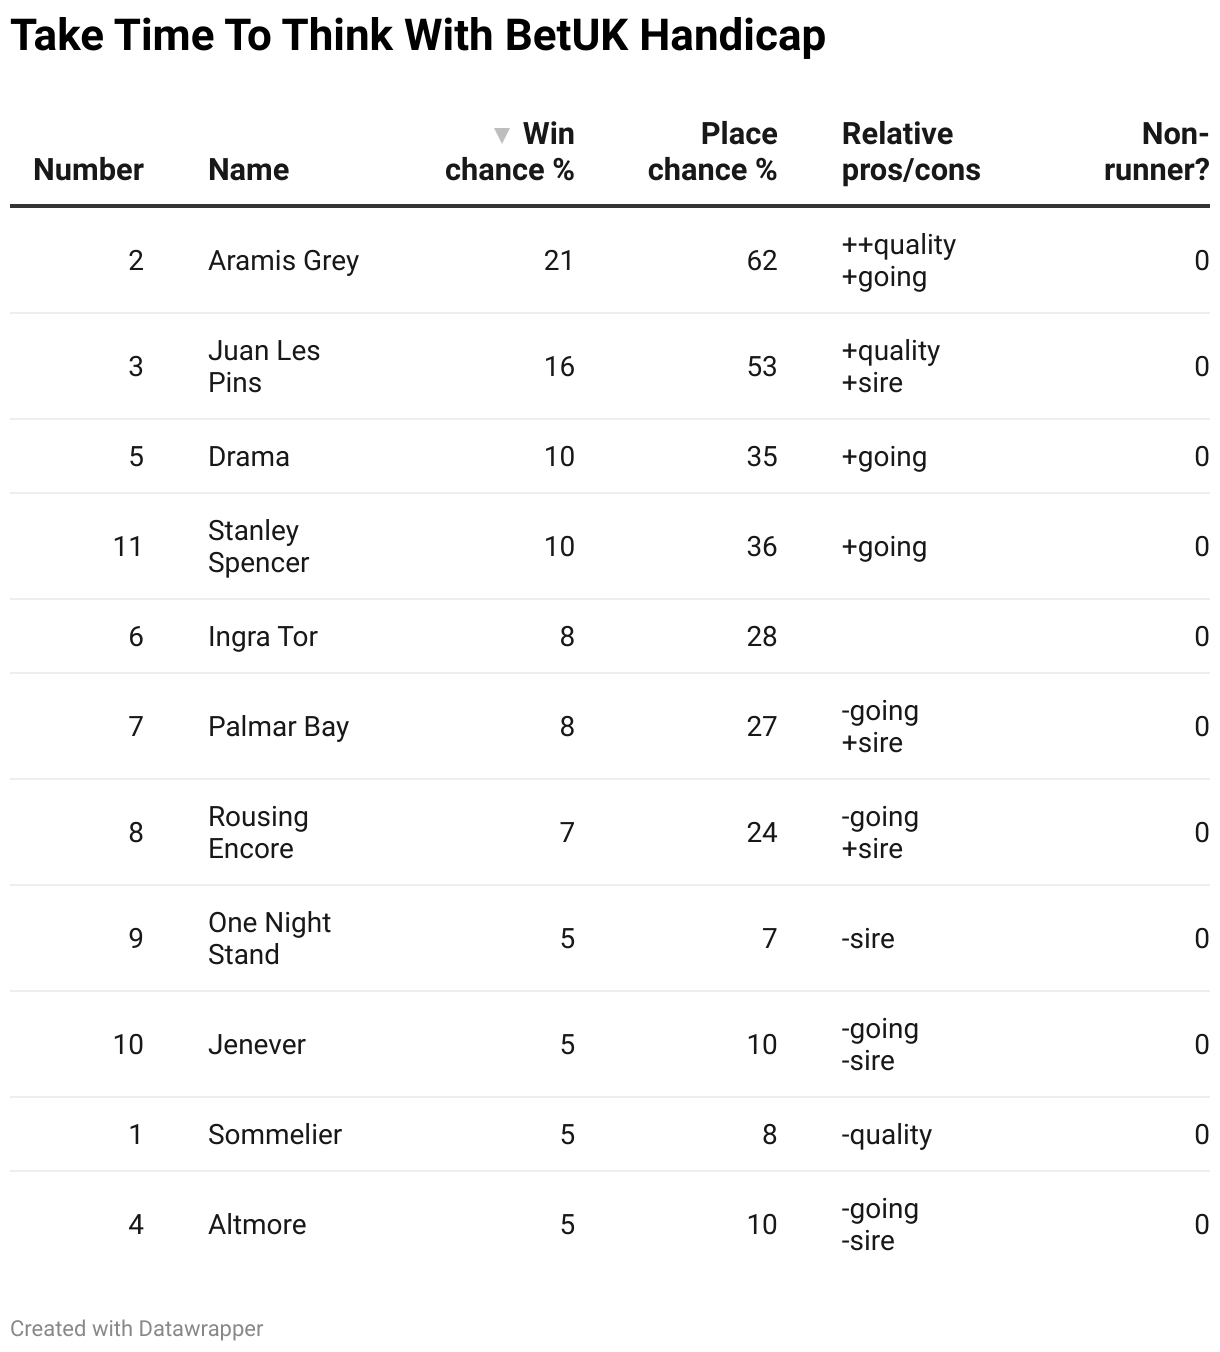Sort table by Name column header

pos(248,169)
